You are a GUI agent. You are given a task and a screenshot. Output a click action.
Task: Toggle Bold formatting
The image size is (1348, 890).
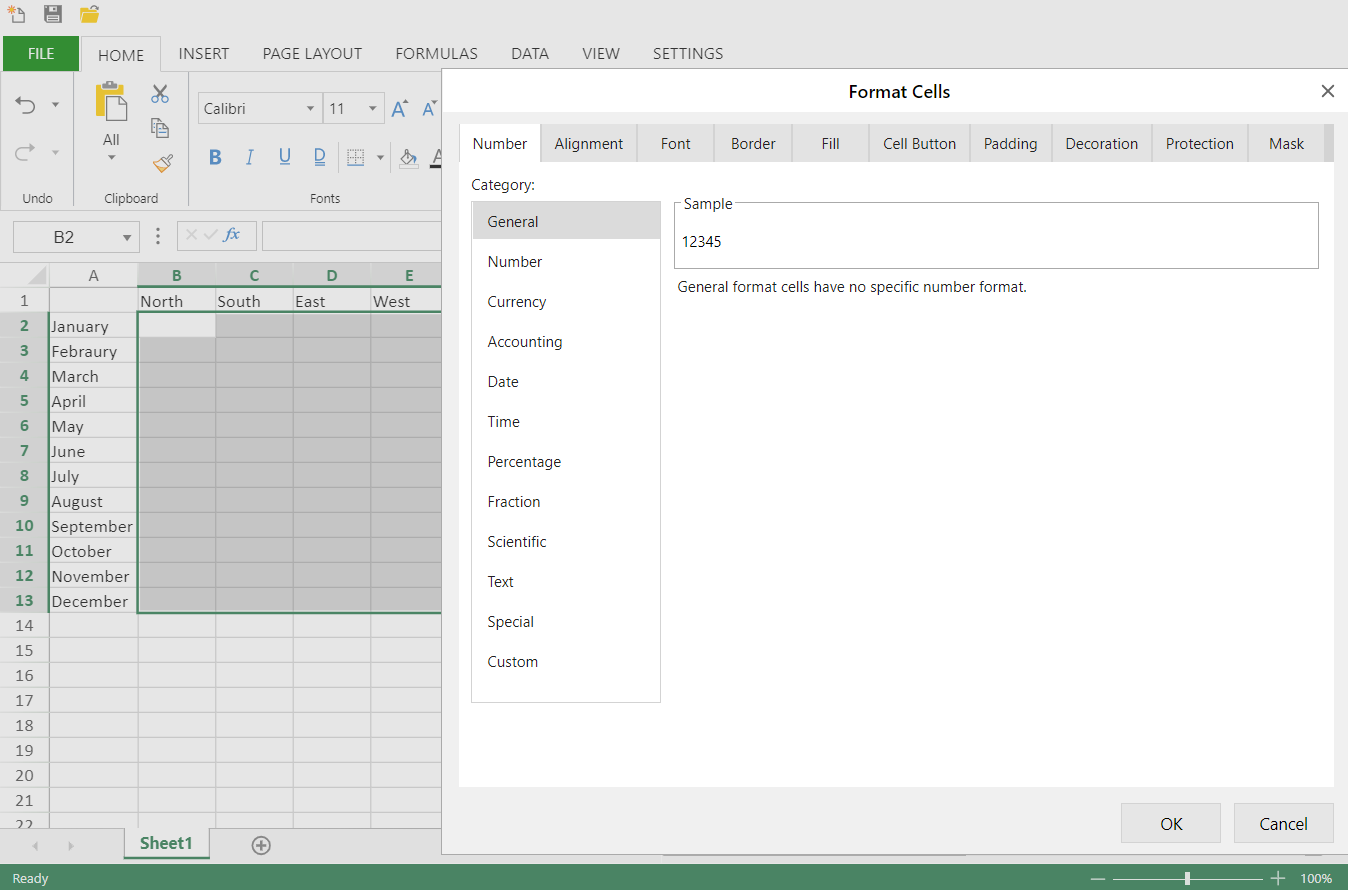pos(215,157)
